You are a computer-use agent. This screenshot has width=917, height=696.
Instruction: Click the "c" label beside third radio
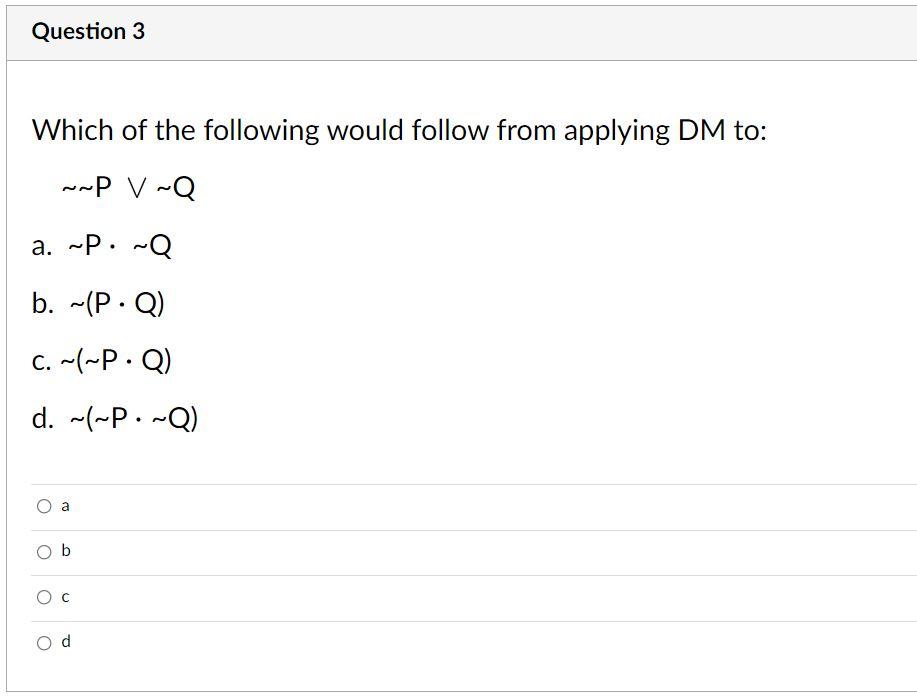[65, 598]
